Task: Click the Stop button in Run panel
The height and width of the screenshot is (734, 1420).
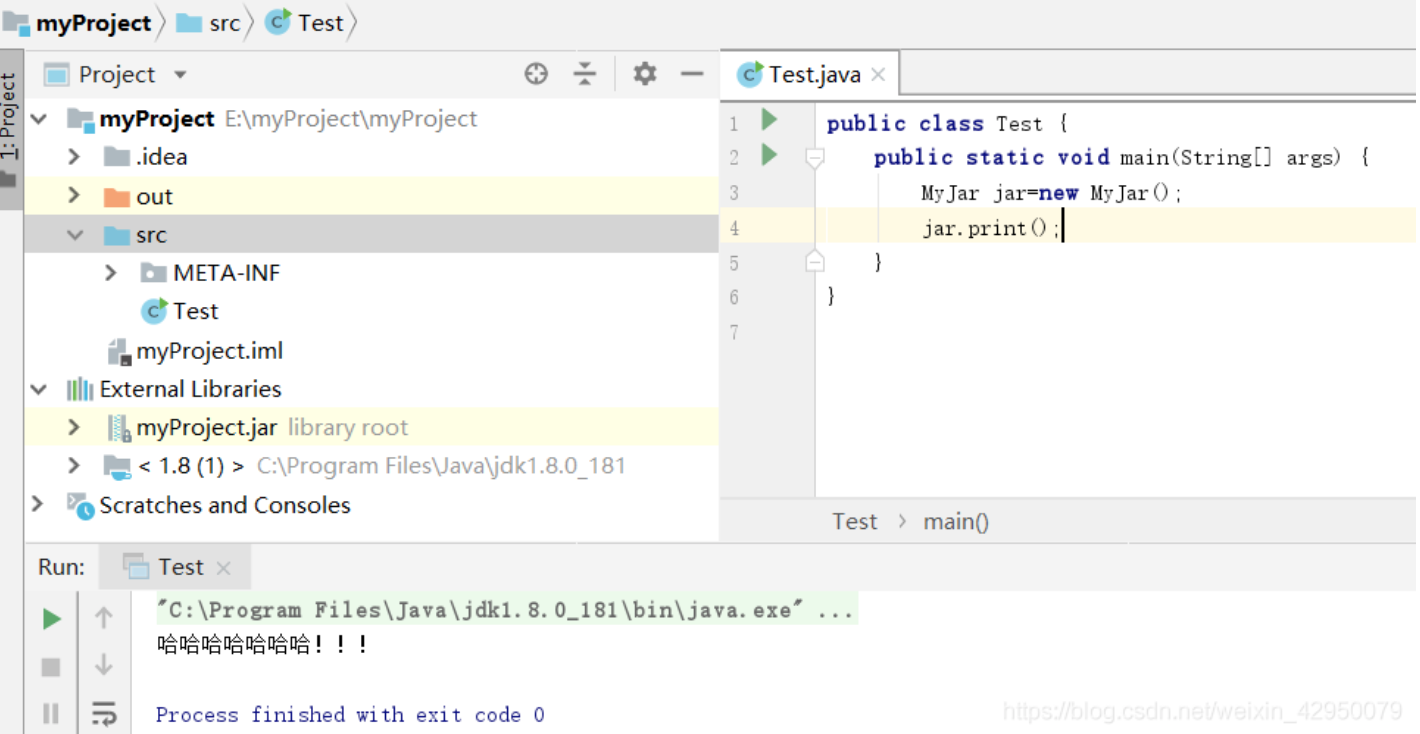Action: 51,667
